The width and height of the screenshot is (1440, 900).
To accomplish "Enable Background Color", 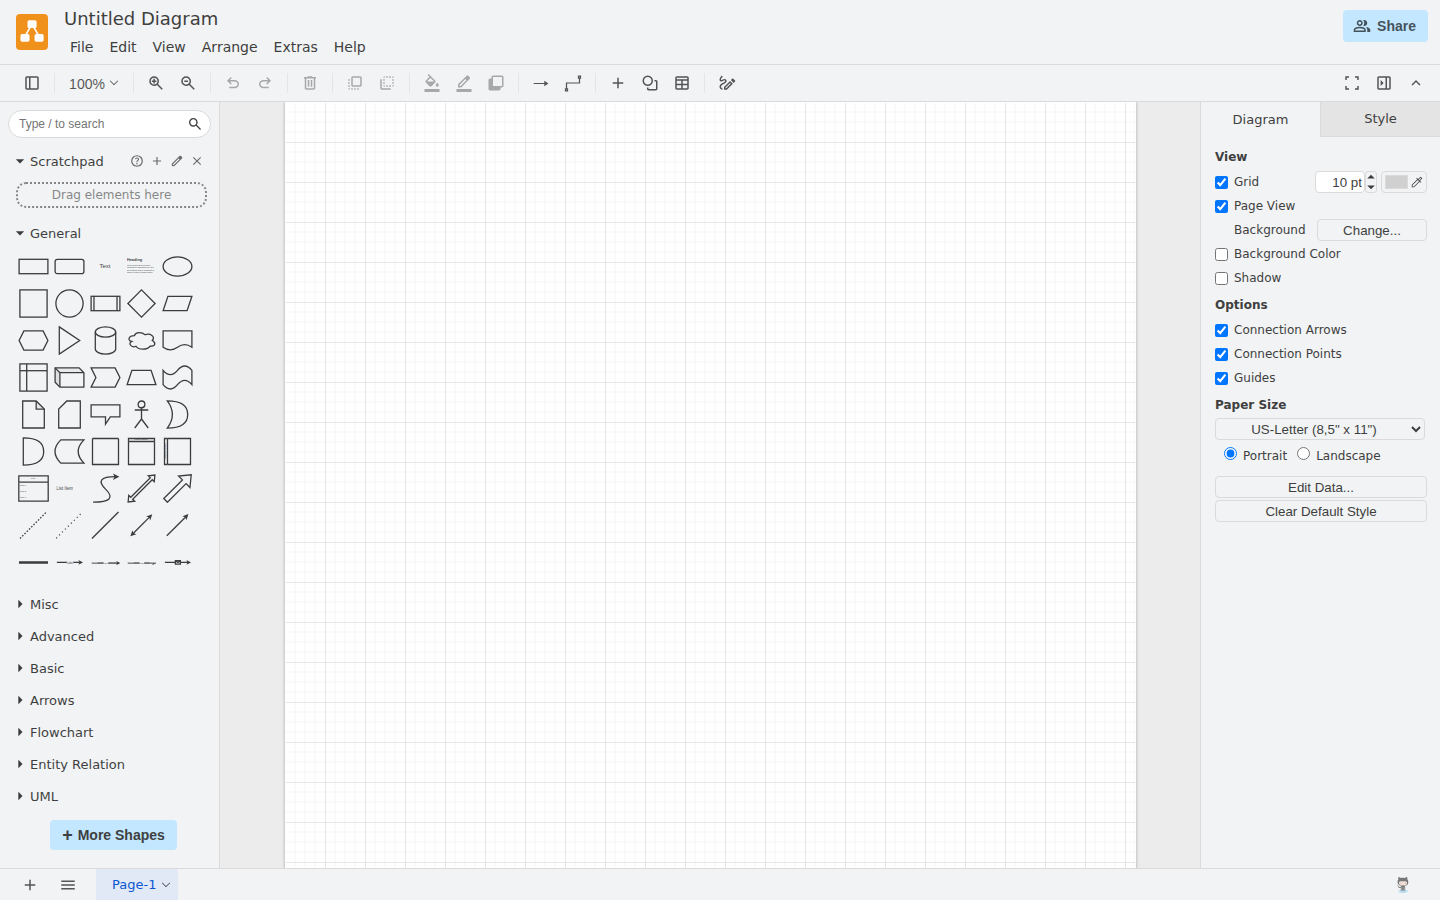I will coord(1221,254).
